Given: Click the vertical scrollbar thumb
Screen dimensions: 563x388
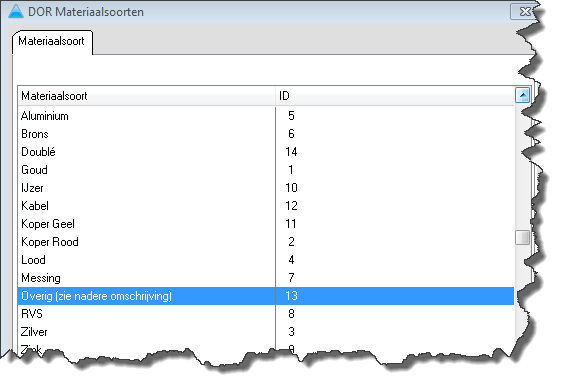Looking at the screenshot, I should pyautogui.click(x=522, y=238).
